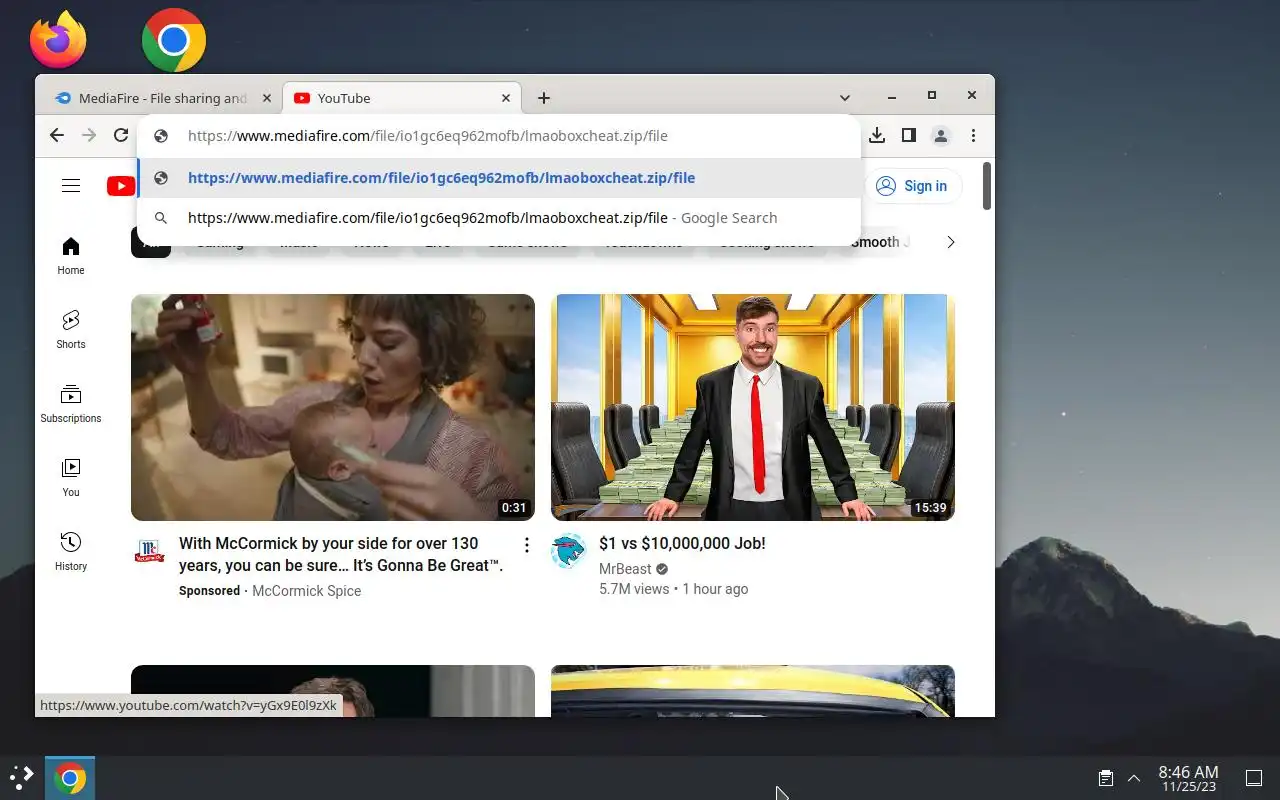
Task: Reload the current page
Action: point(121,135)
